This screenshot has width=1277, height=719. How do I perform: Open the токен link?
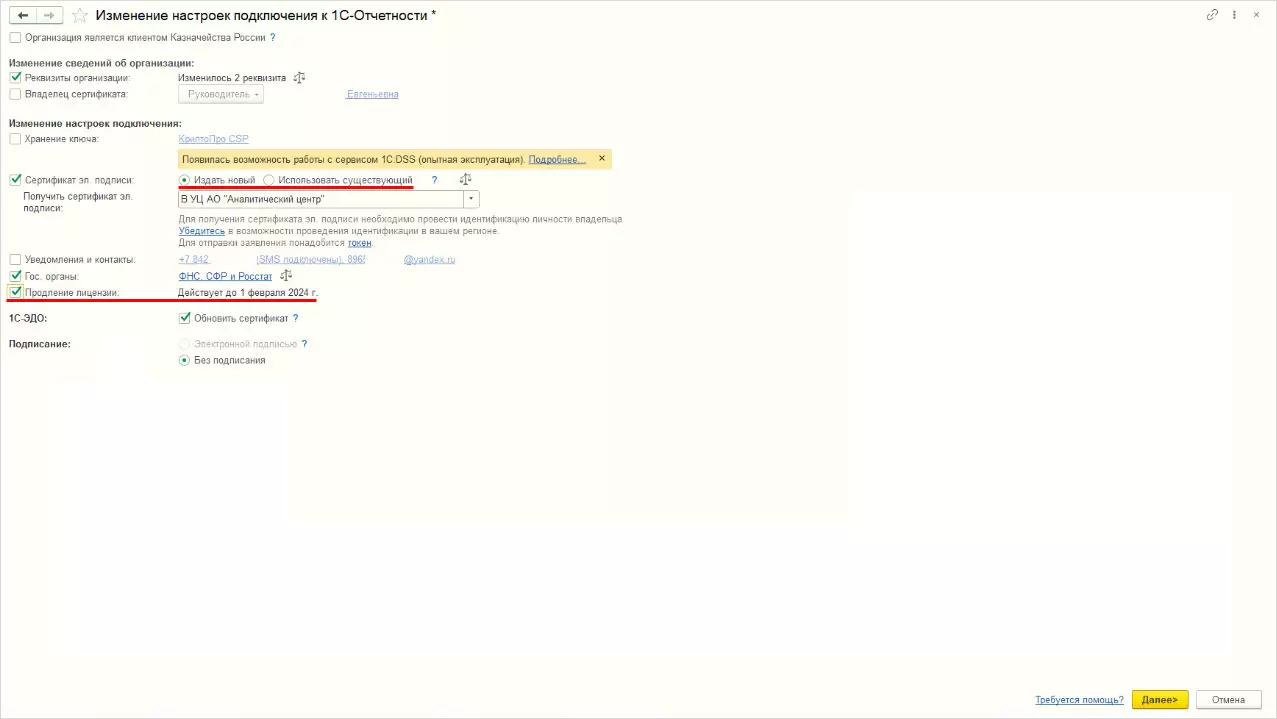coord(360,242)
